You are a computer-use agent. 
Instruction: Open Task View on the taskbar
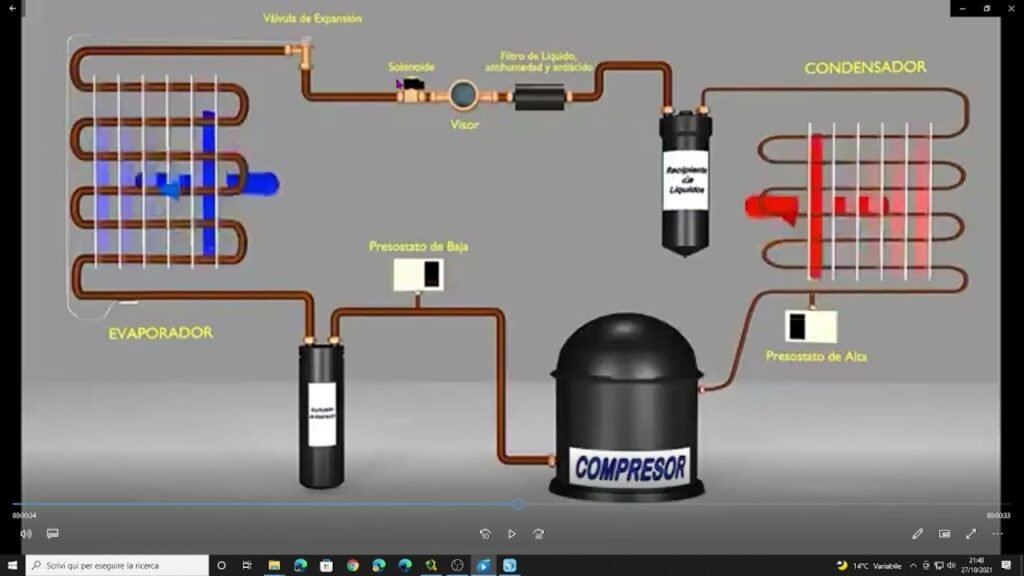point(247,565)
